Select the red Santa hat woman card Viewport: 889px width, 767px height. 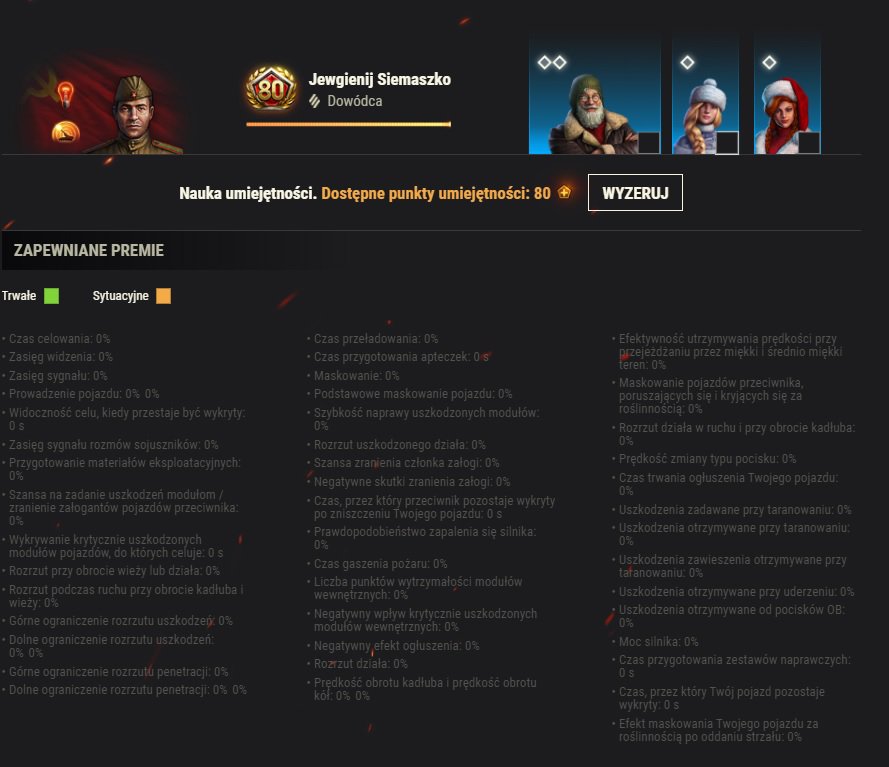787,95
